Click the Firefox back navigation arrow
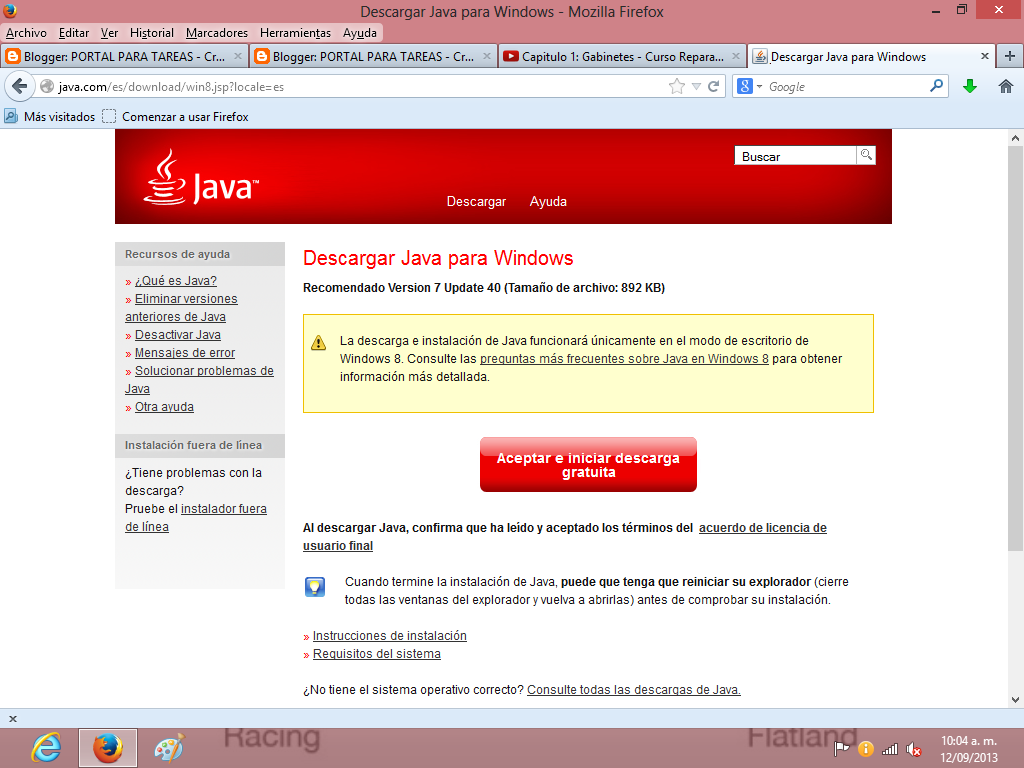The image size is (1024, 768). [x=19, y=87]
